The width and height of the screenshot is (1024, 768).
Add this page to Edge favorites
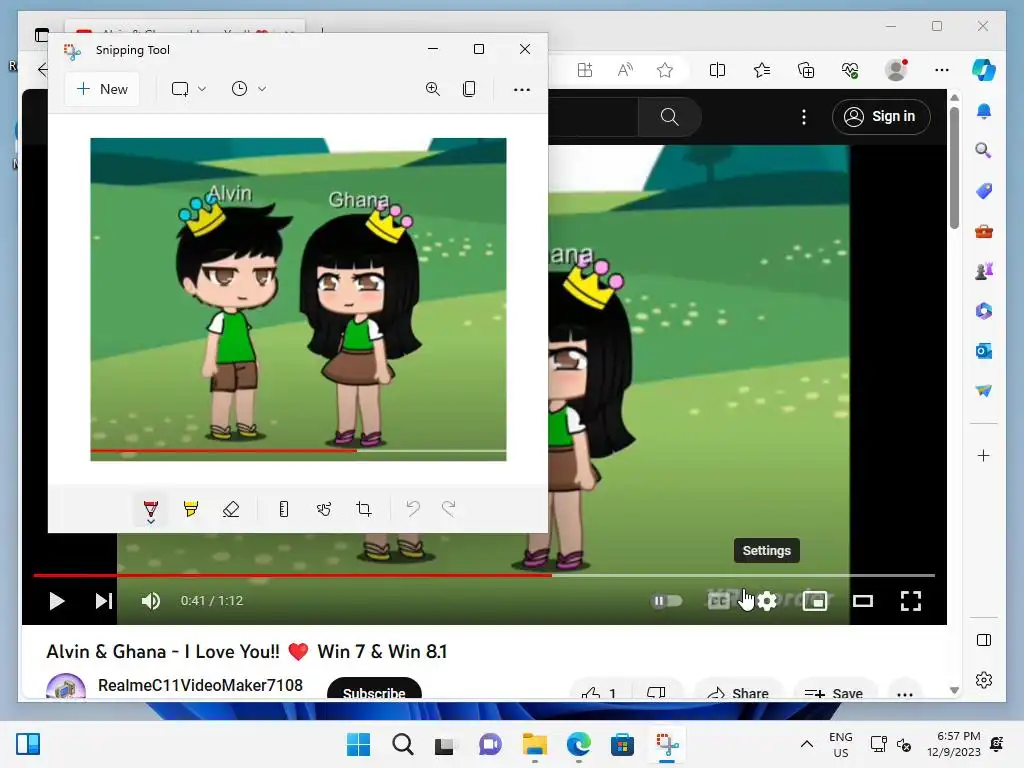(665, 70)
